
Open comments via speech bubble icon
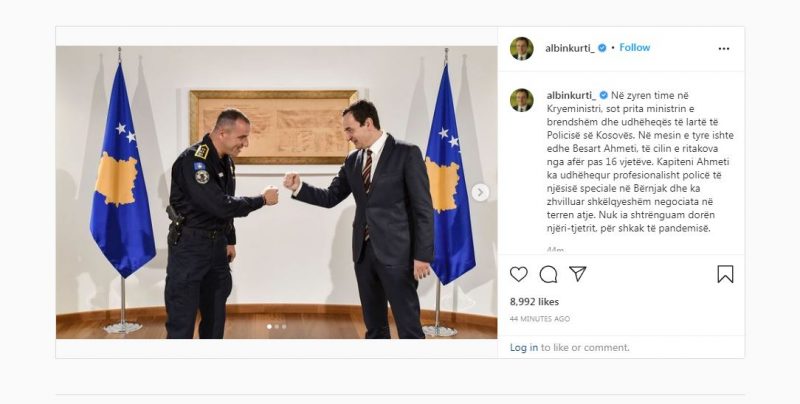548,274
